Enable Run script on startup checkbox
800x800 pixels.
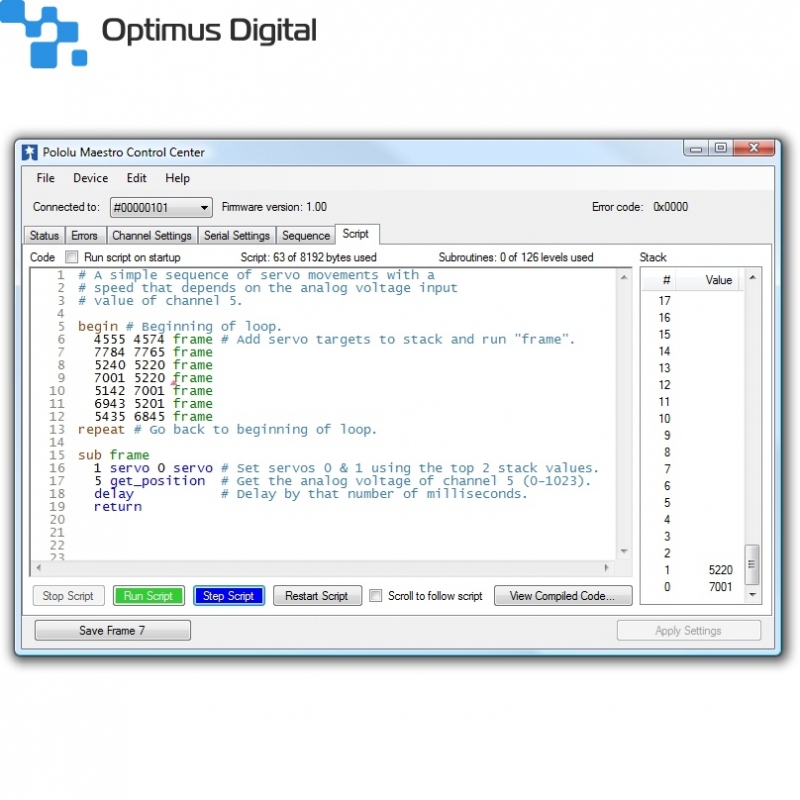point(71,257)
